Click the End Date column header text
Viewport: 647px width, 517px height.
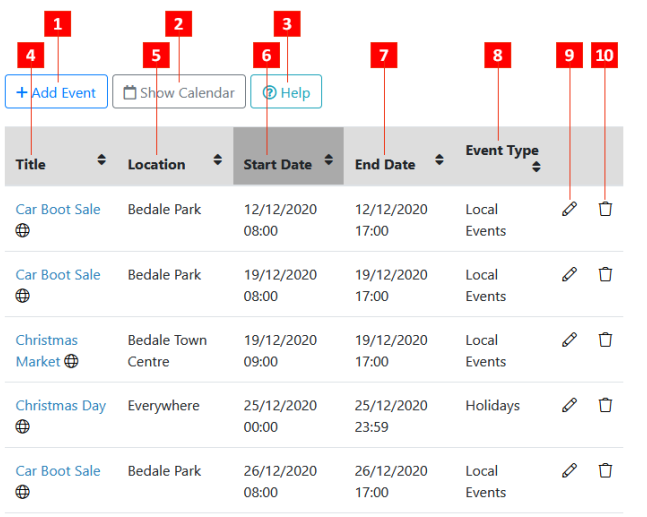(x=385, y=164)
